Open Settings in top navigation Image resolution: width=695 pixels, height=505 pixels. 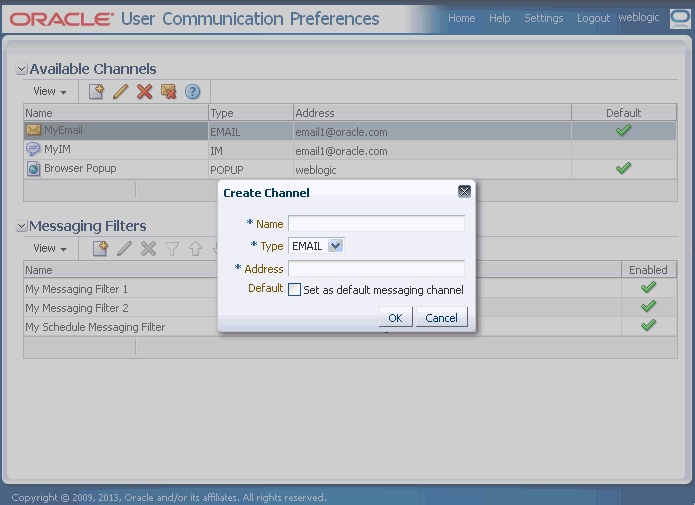[543, 18]
